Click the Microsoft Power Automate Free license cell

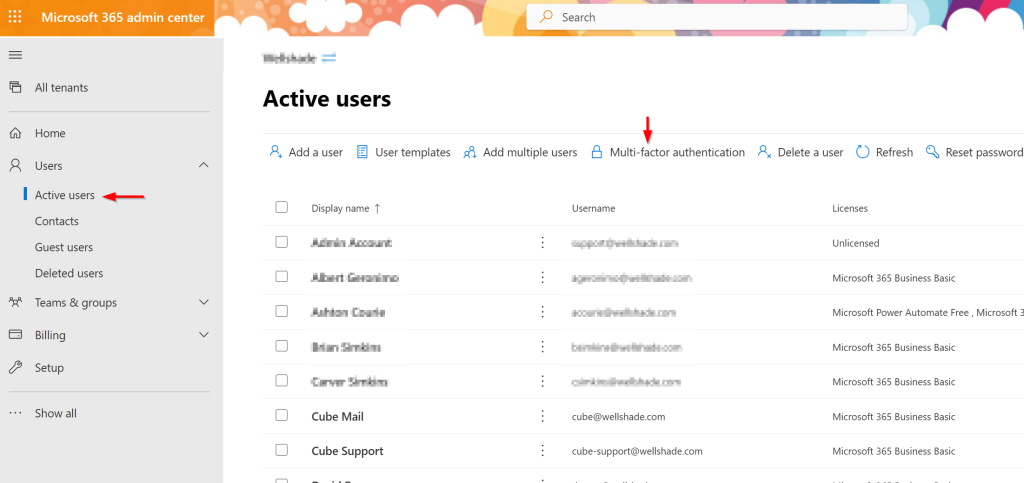pos(928,312)
